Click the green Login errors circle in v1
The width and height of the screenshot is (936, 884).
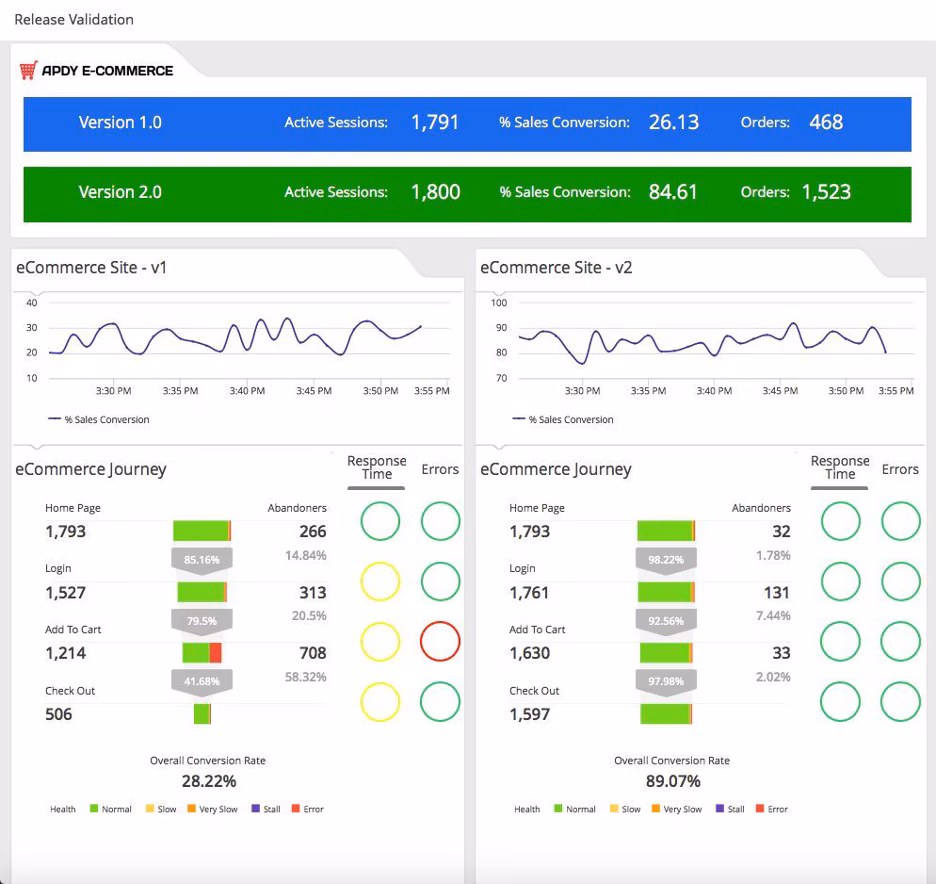click(x=440, y=581)
